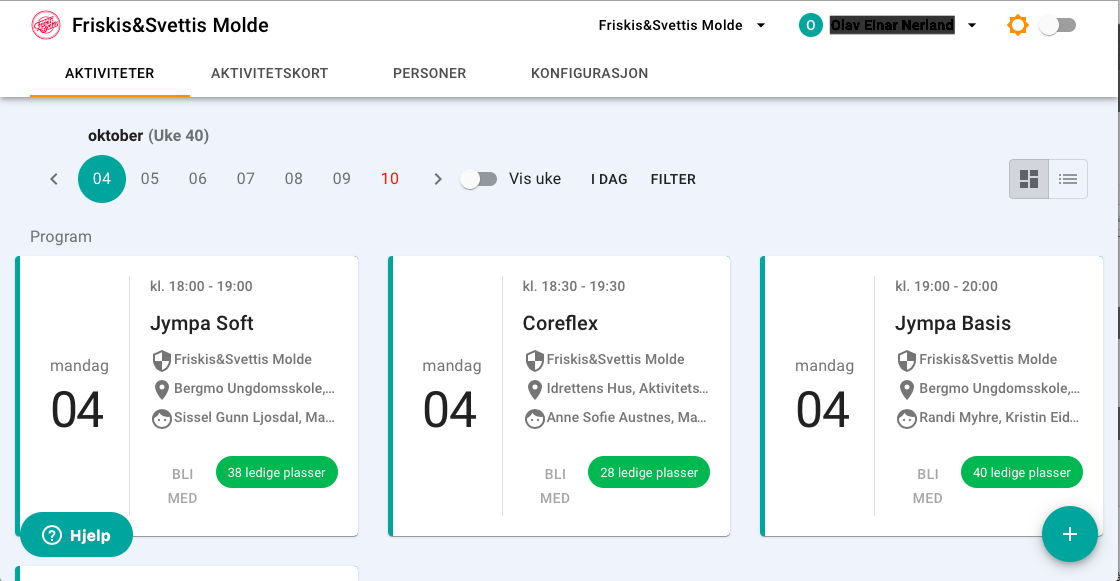1120x581 pixels.
Task: Click the floating plus add button
Action: coord(1069,535)
